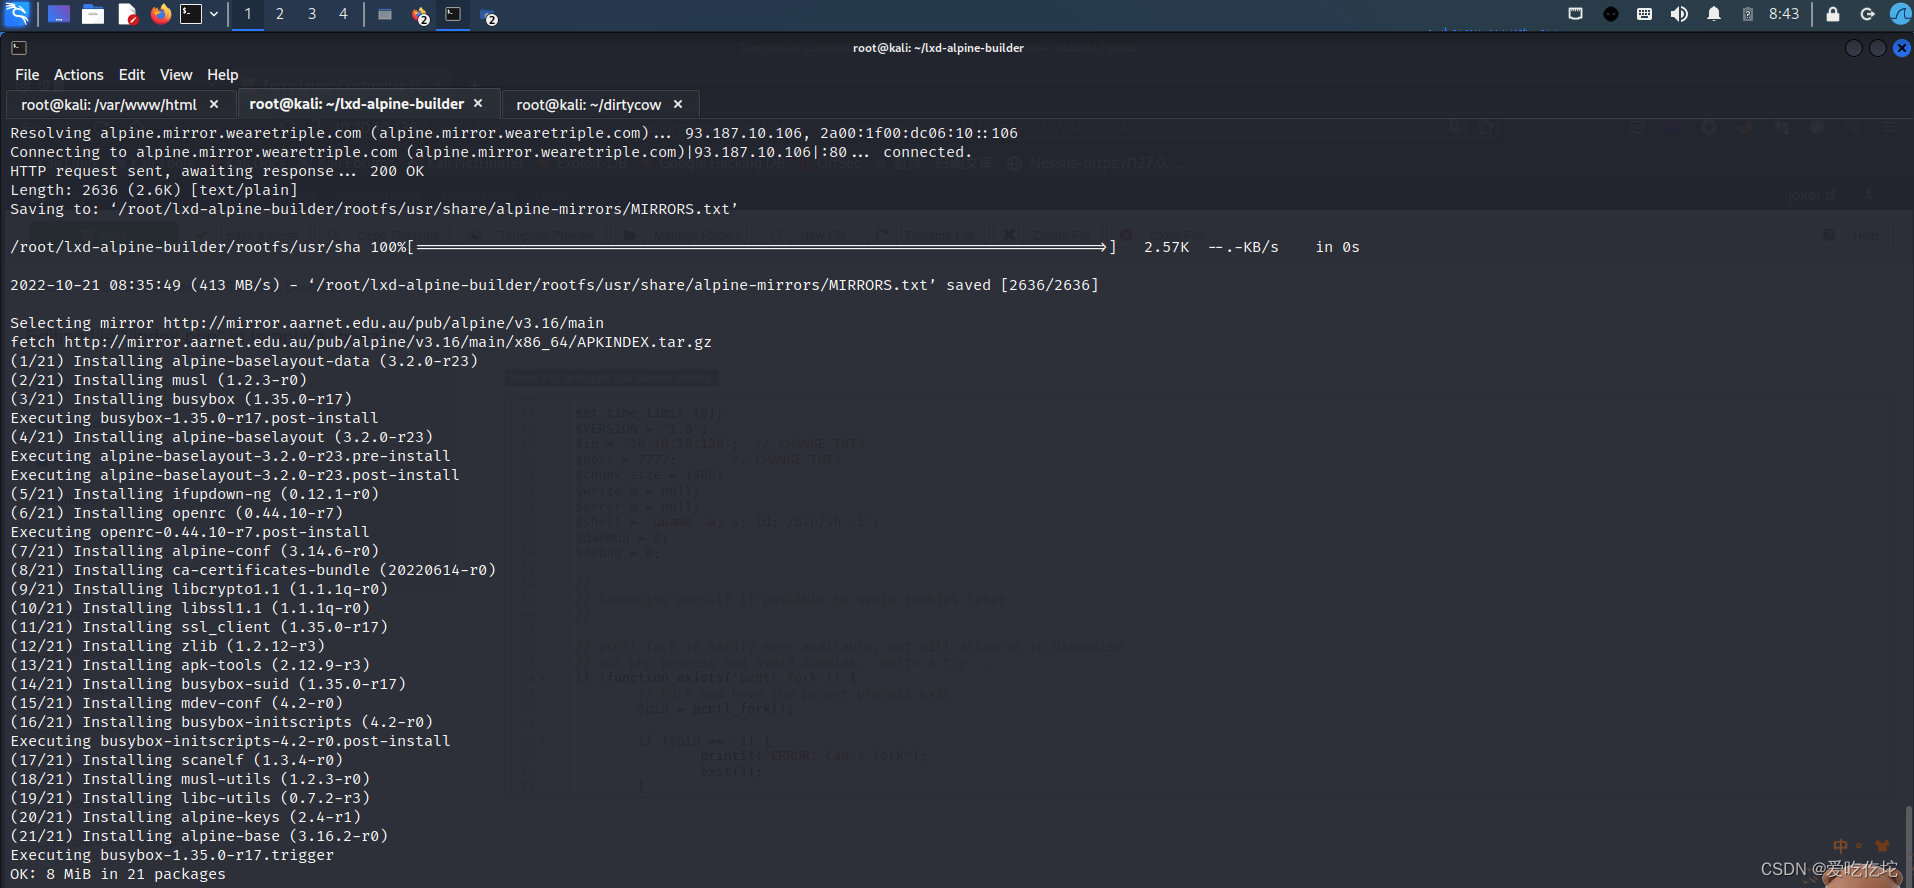Click the 'HTTP request sent' response line
Viewport: 1914px width, 888px height.
(x=217, y=171)
